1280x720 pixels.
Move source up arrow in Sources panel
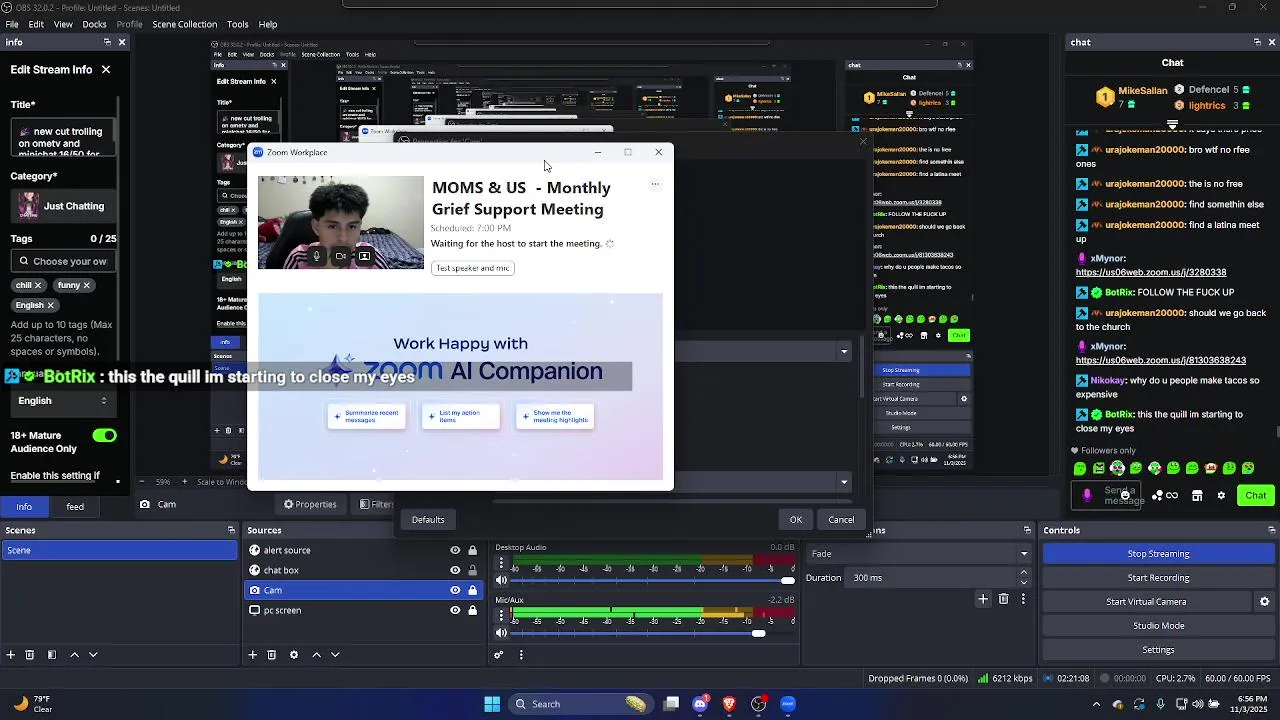pyautogui.click(x=316, y=655)
